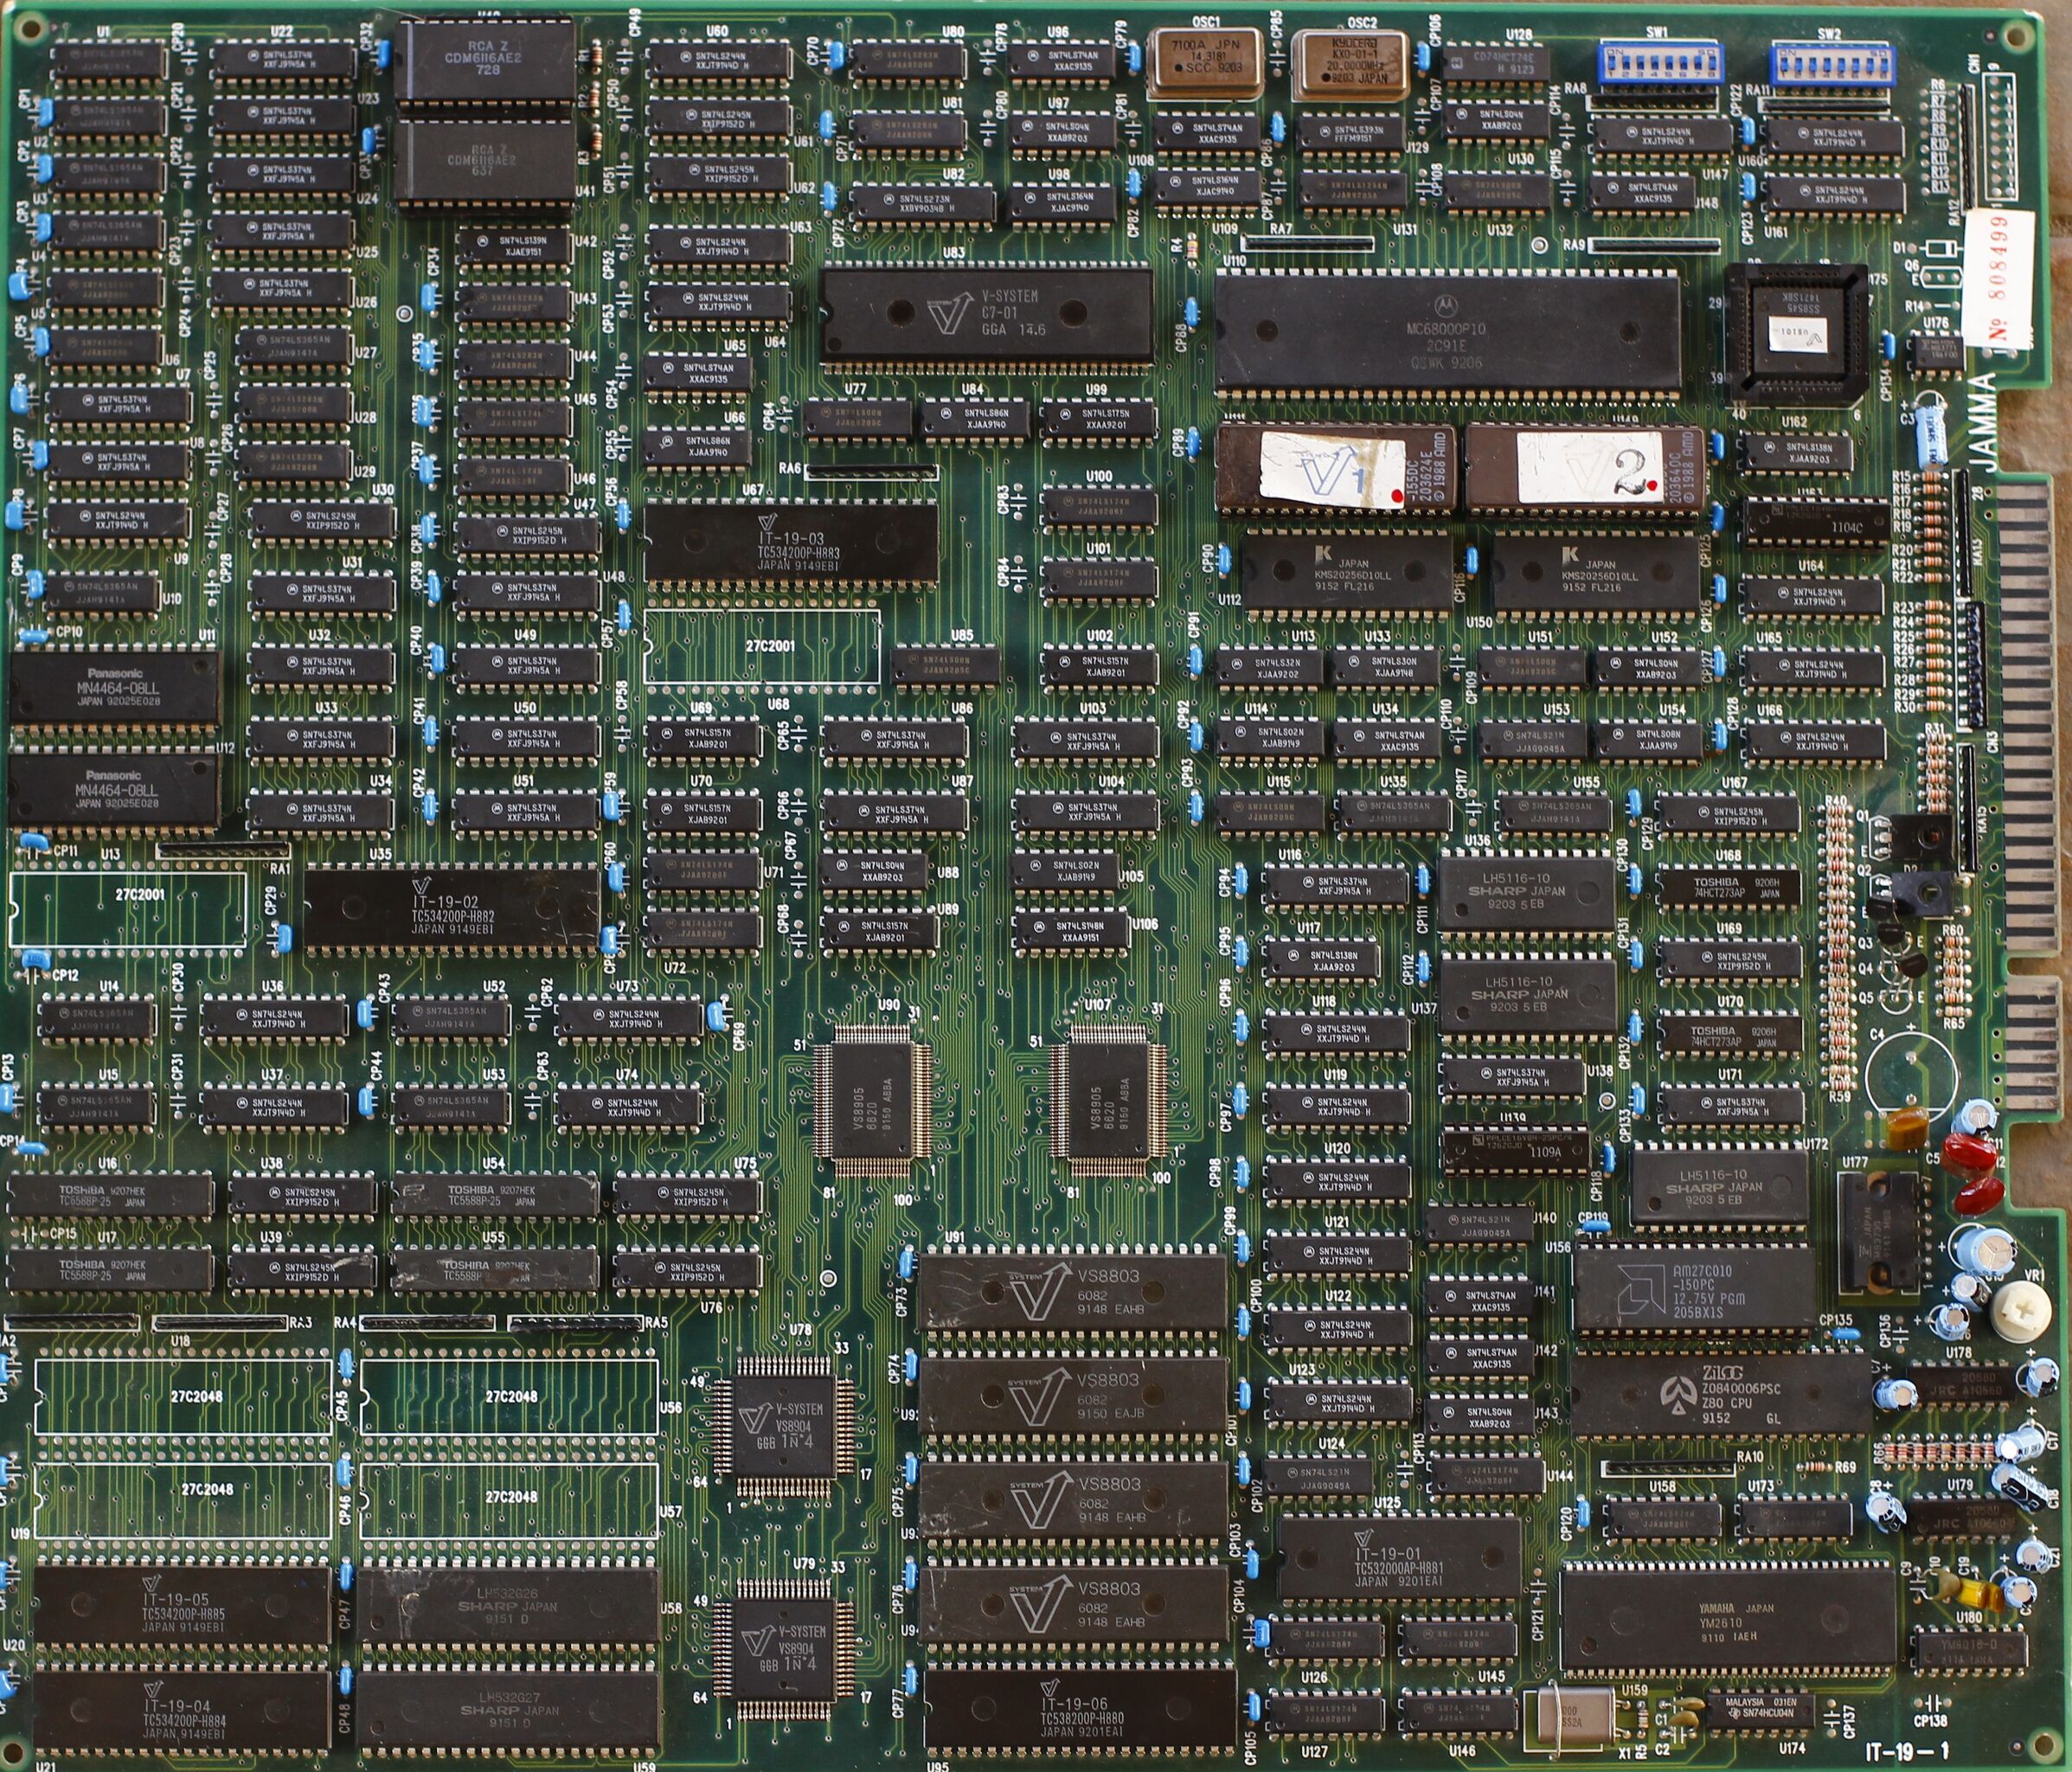Select the AMD AM27C010 EPROM
The width and height of the screenshot is (2072, 1772).
[1693, 1290]
